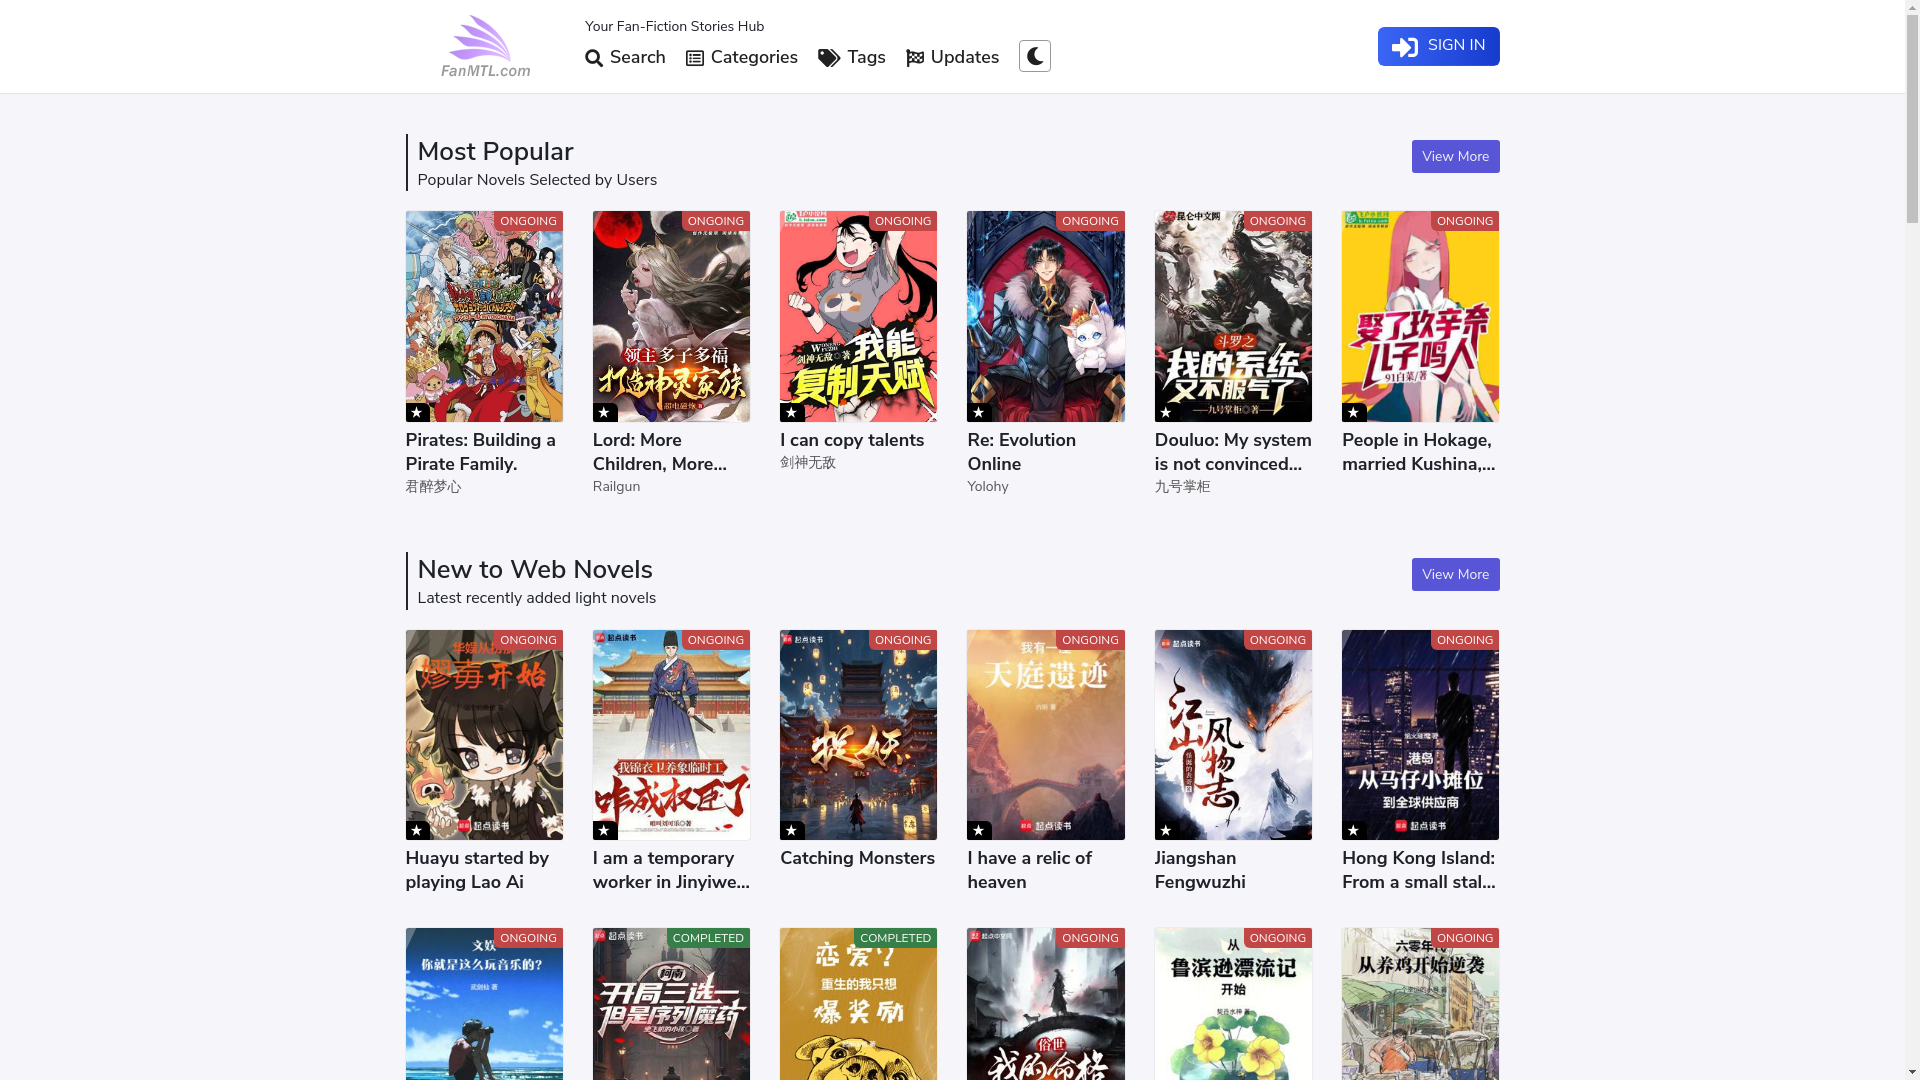Click the star icon on Hong Kong Island cover
The image size is (1920, 1080).
pos(1353,830)
